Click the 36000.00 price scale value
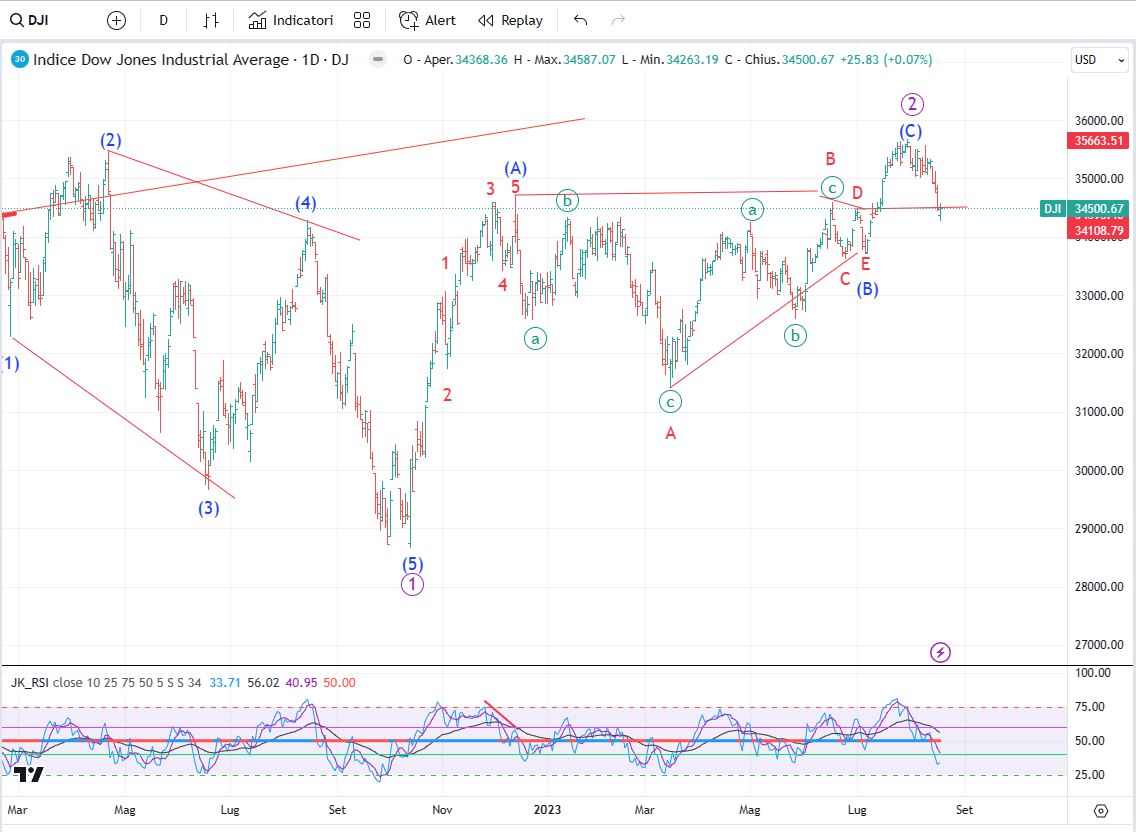Viewport: 1136px width, 832px height. click(1098, 120)
